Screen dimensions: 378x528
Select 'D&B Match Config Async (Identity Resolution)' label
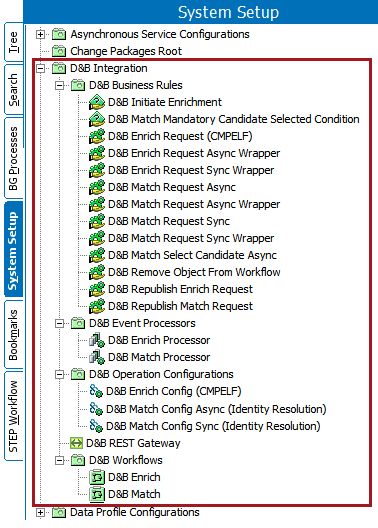pyautogui.click(x=216, y=409)
